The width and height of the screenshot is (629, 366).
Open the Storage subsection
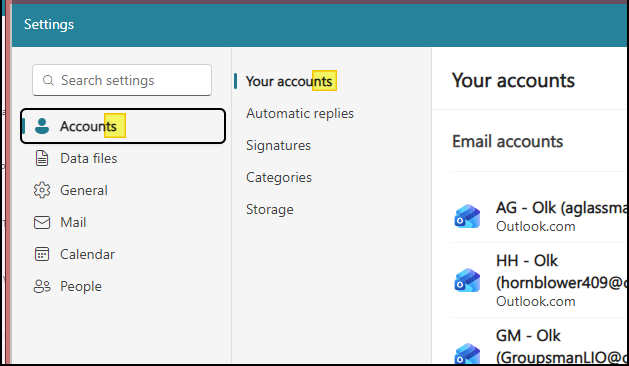(270, 209)
